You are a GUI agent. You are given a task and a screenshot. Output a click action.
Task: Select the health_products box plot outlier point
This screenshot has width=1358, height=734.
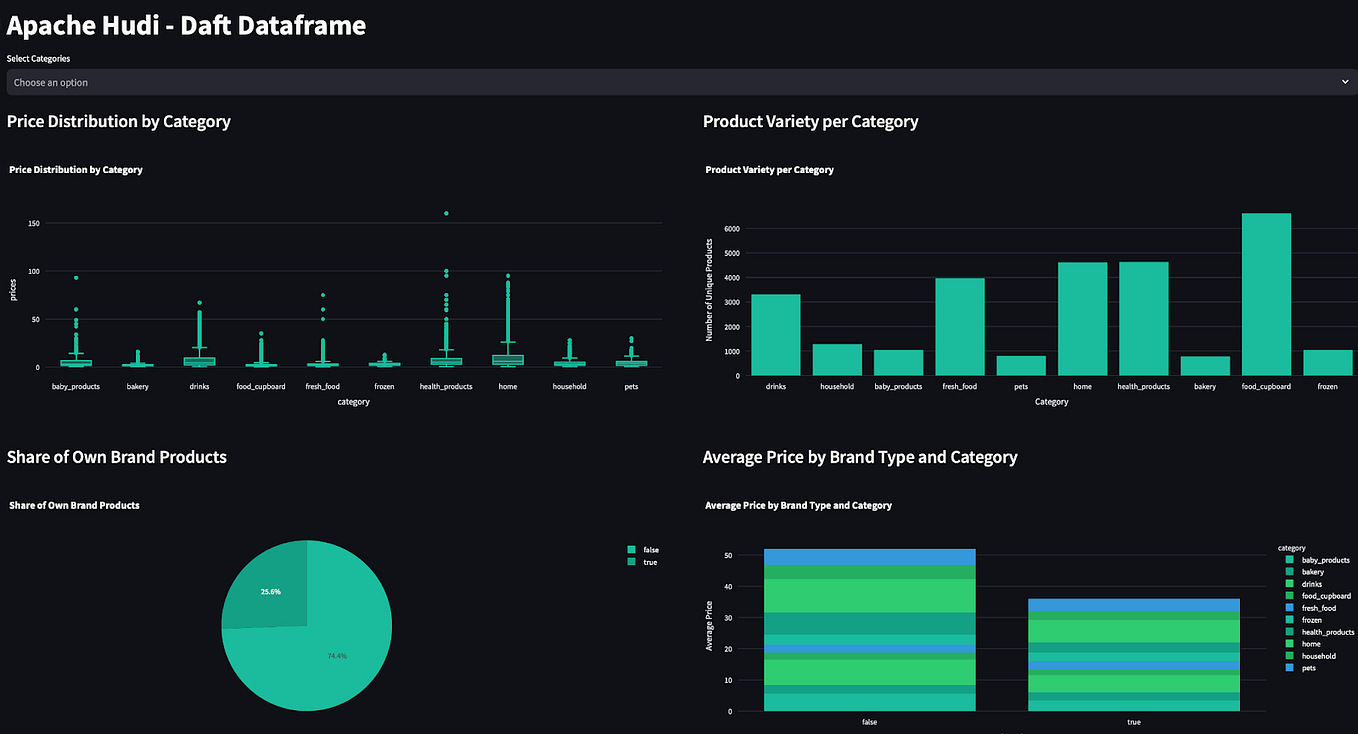click(x=446, y=212)
